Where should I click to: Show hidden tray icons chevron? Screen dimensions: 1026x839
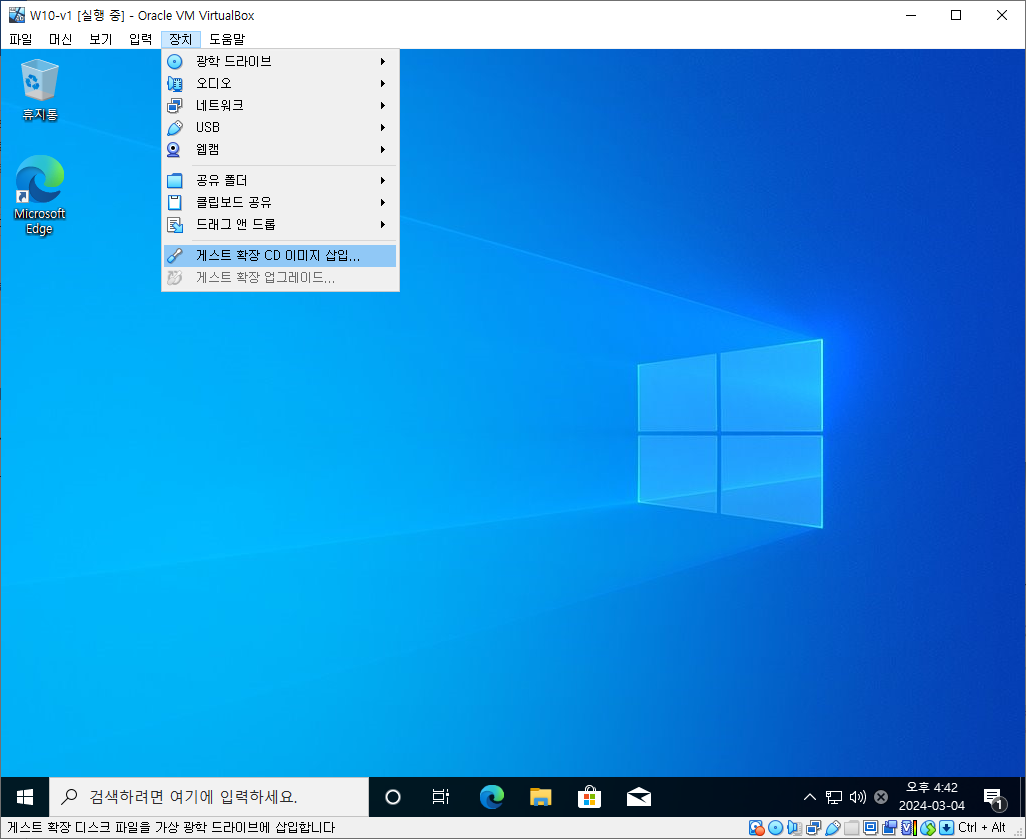(809, 797)
